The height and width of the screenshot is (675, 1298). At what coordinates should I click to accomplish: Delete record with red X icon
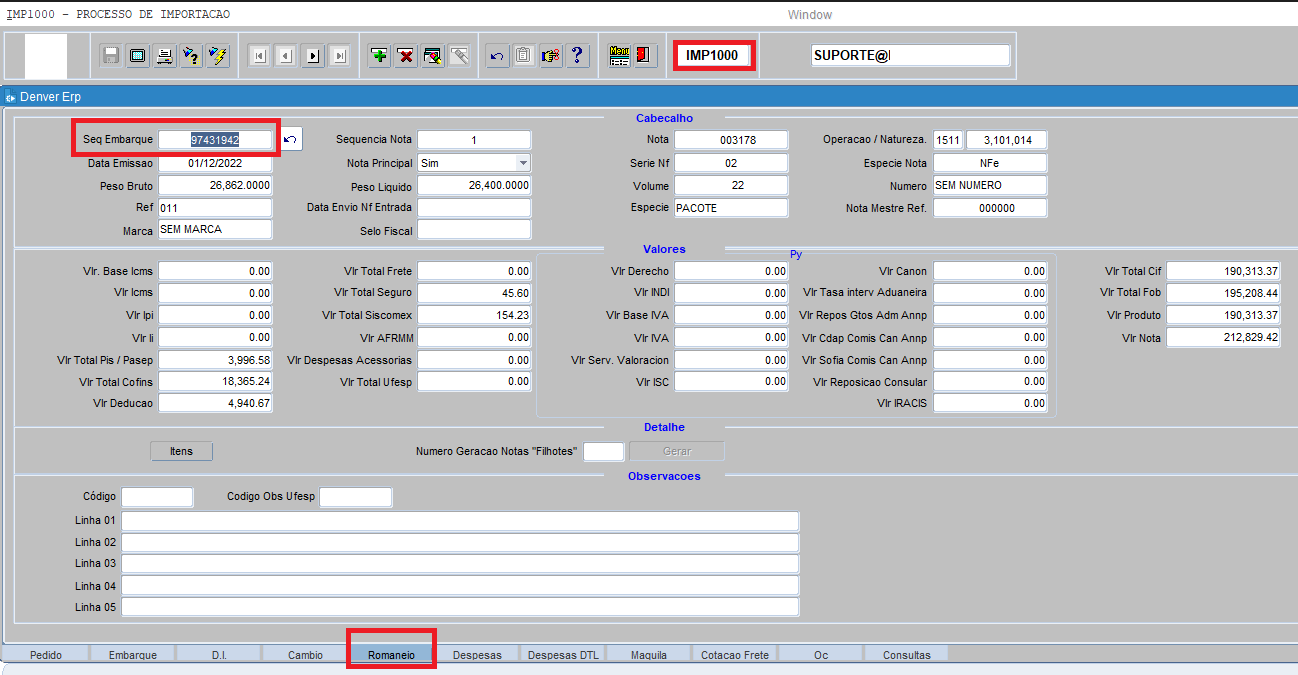[x=406, y=56]
